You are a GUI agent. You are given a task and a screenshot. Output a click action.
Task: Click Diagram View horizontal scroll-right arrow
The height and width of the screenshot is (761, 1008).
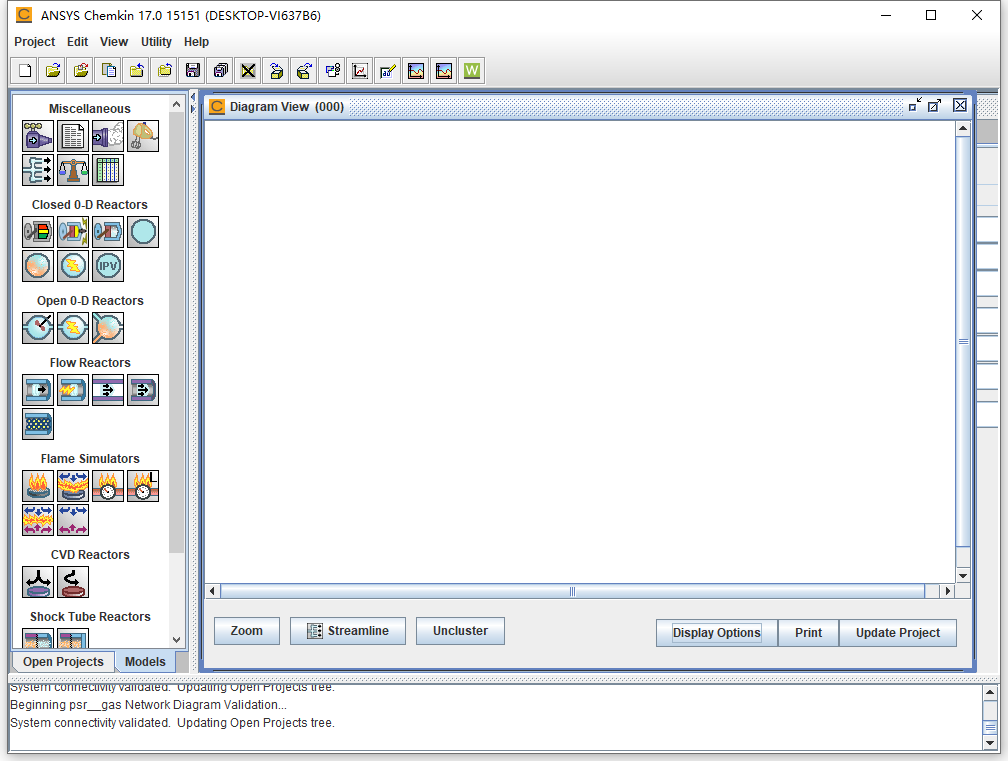948,591
